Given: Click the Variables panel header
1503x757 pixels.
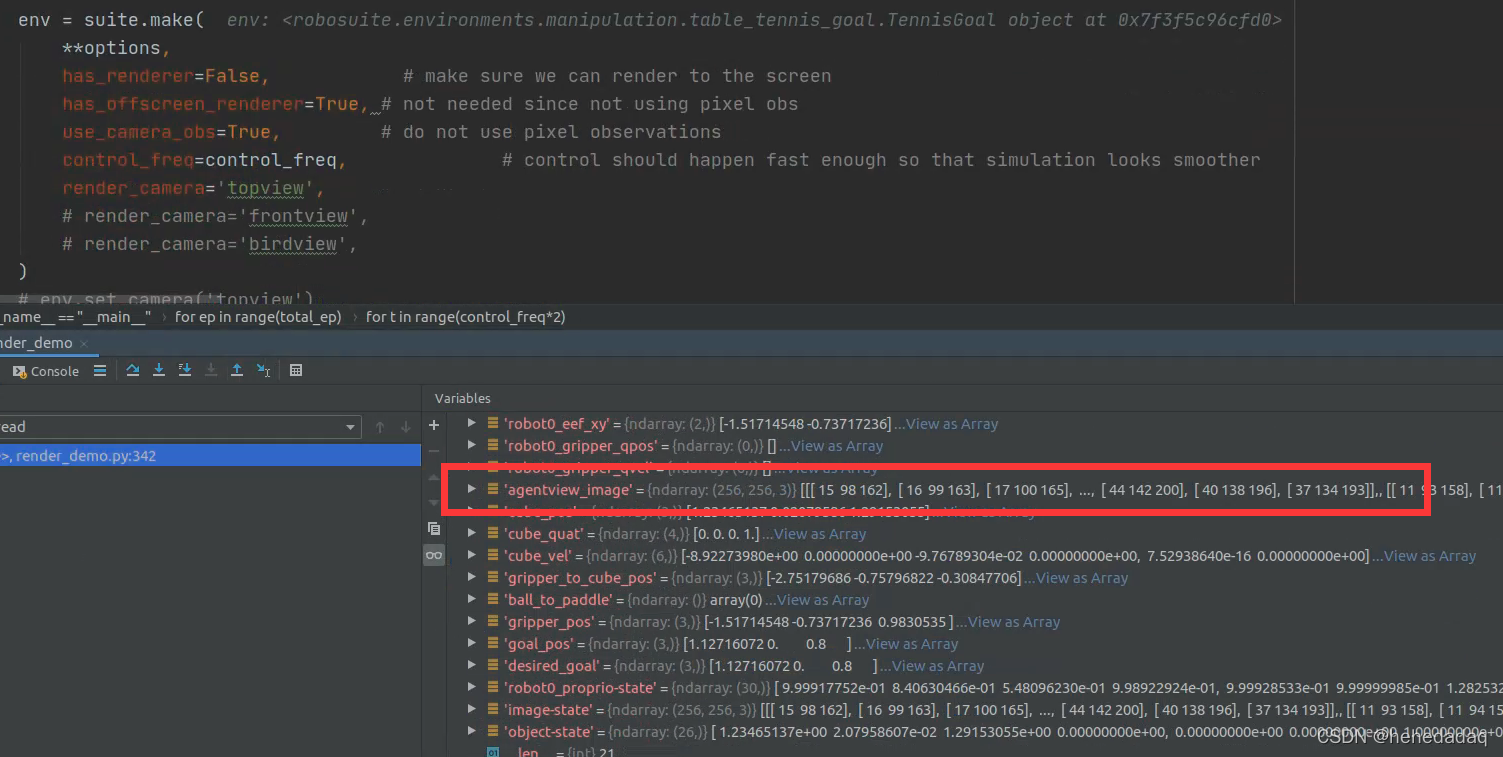Looking at the screenshot, I should (463, 398).
